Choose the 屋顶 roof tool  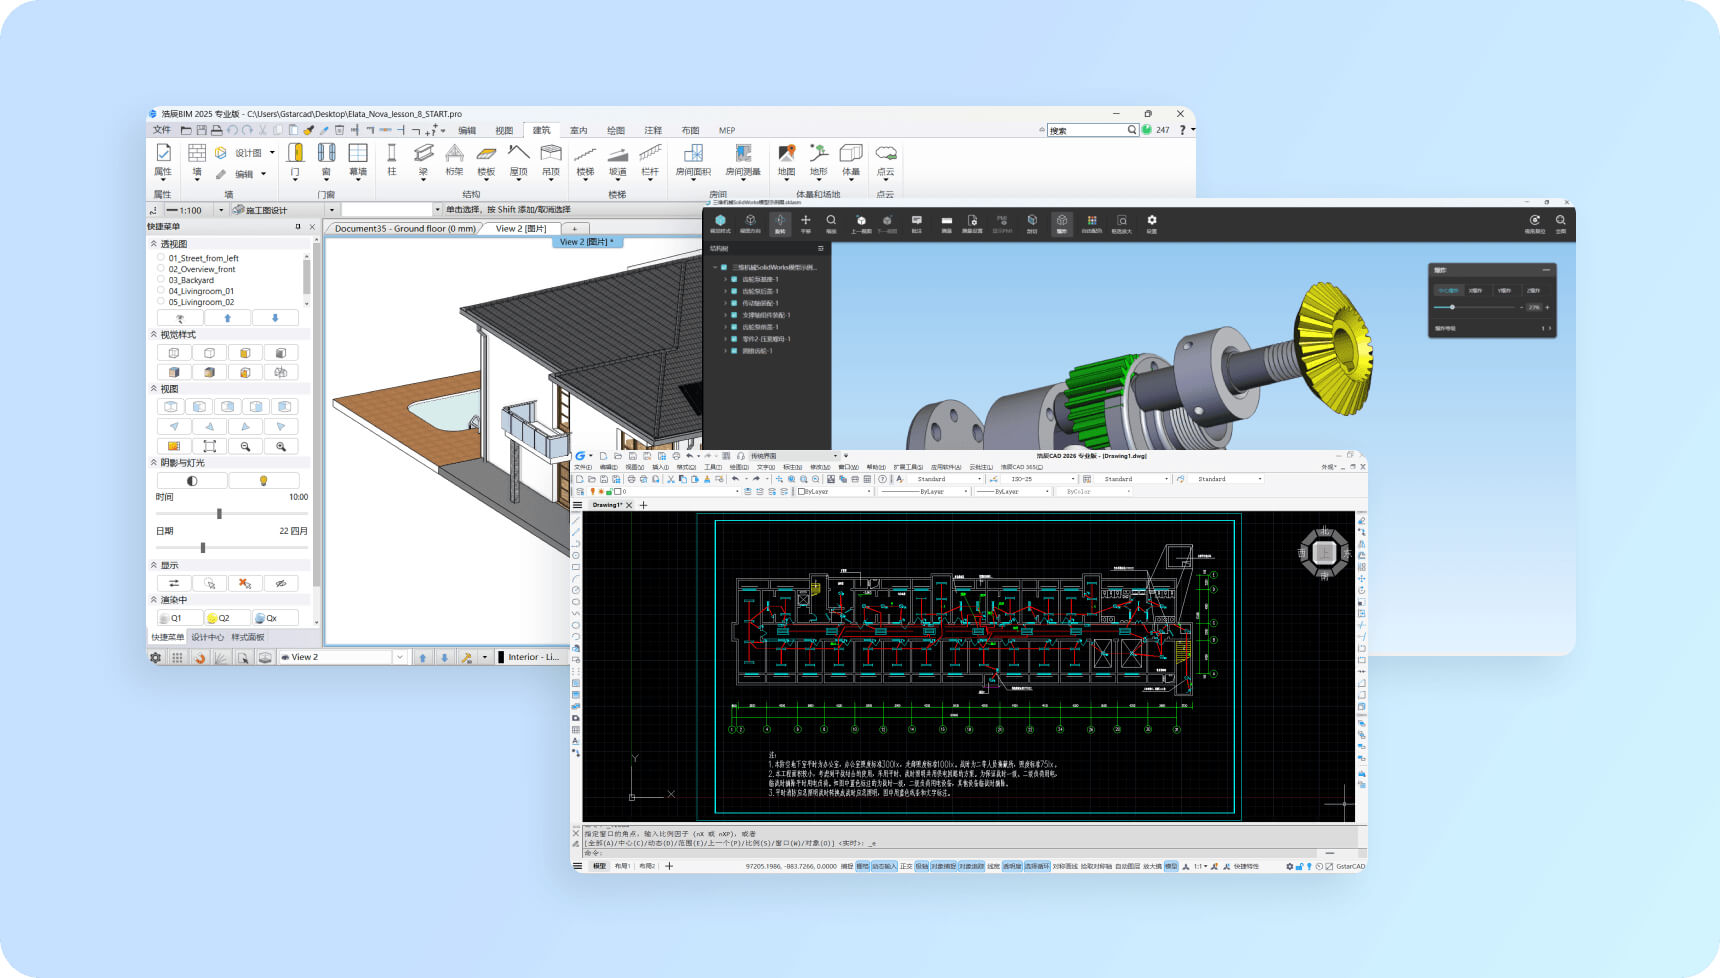click(x=518, y=159)
